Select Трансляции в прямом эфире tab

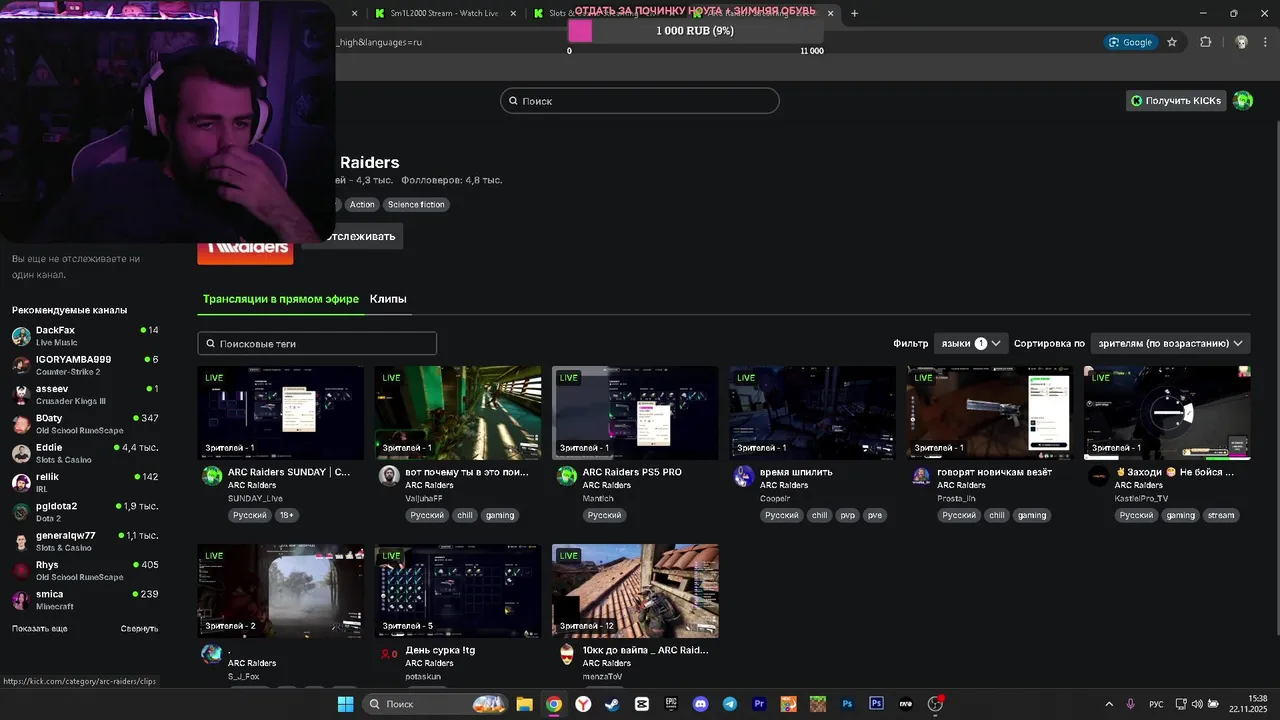pos(281,299)
